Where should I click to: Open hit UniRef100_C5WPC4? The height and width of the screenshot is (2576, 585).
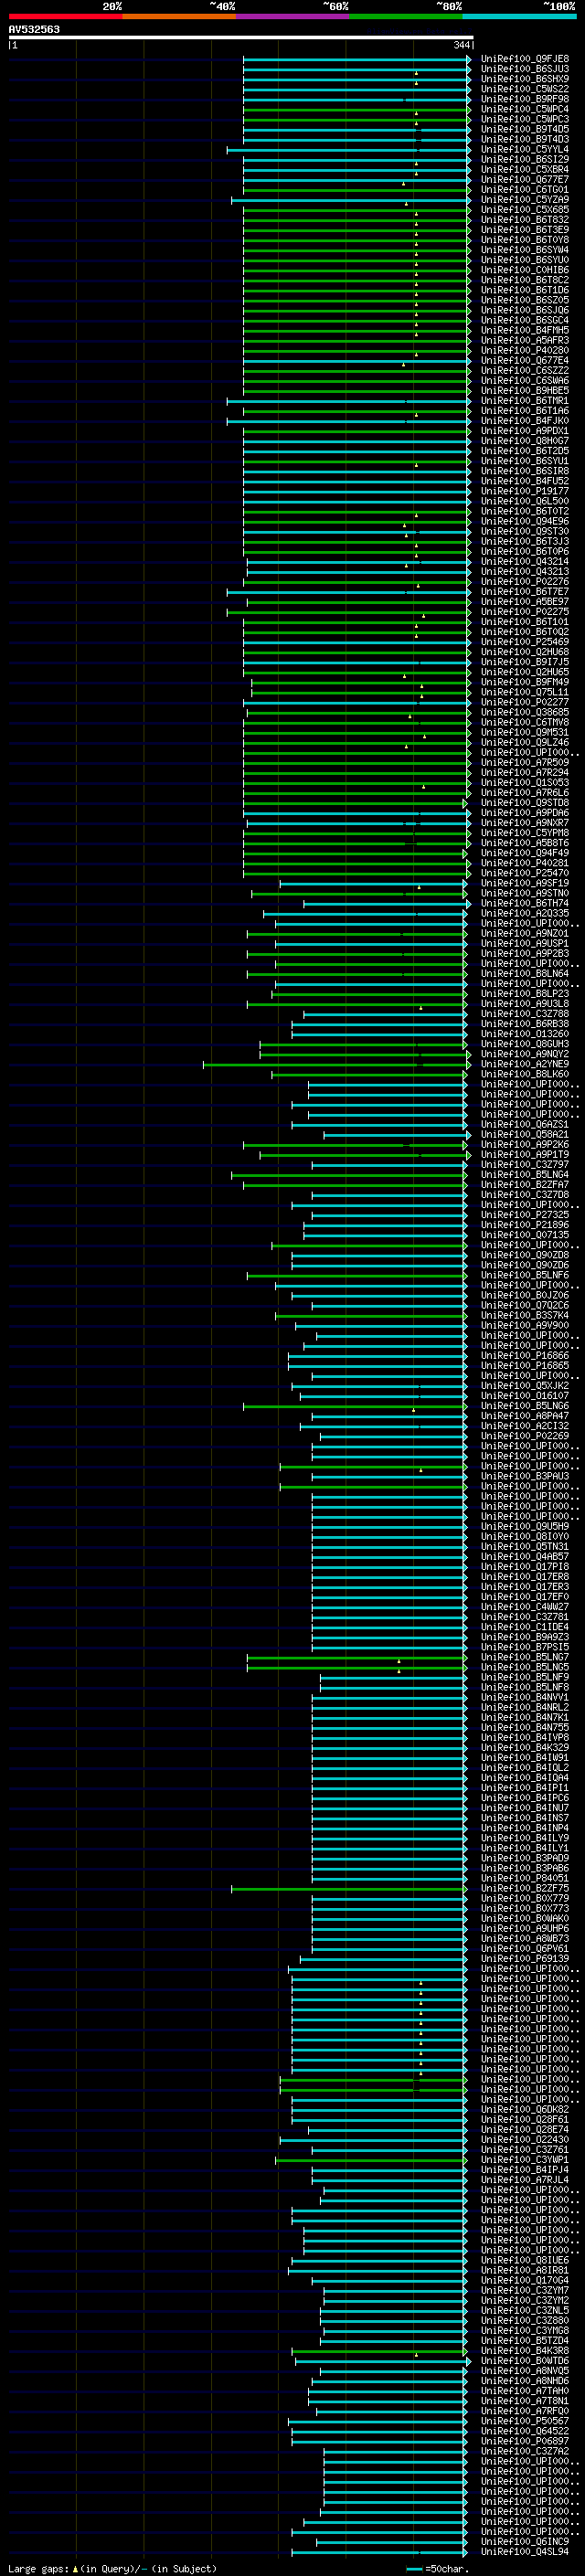click(525, 109)
